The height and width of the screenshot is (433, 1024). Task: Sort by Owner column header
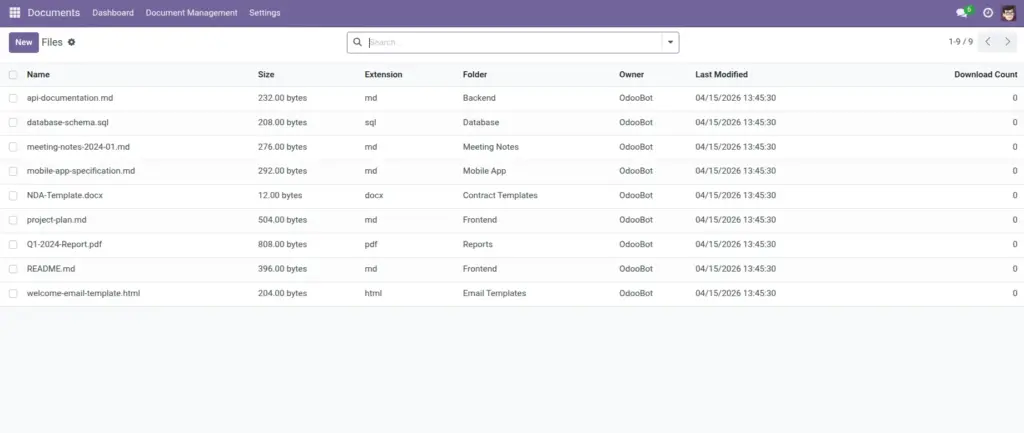point(632,74)
